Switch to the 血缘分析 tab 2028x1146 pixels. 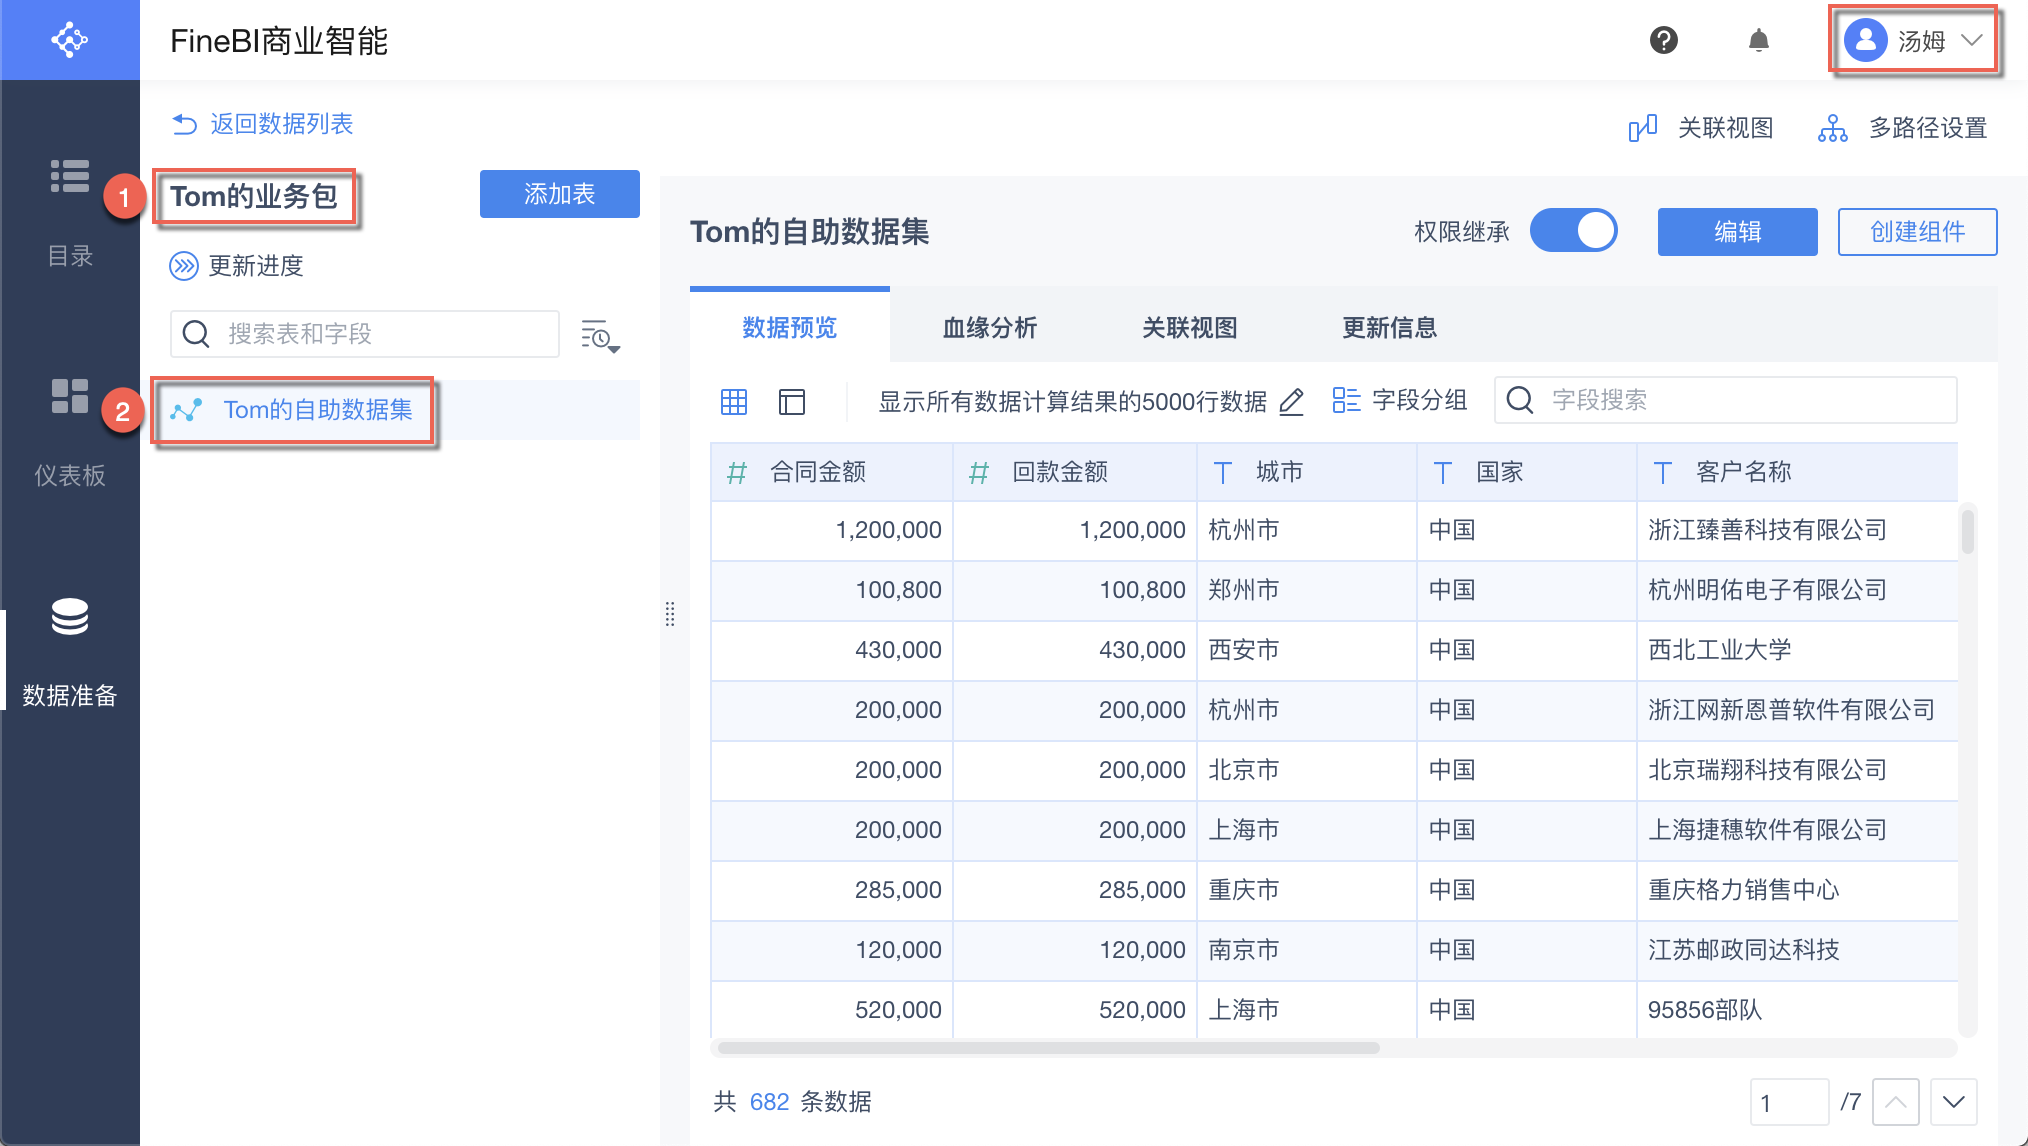[x=989, y=328]
